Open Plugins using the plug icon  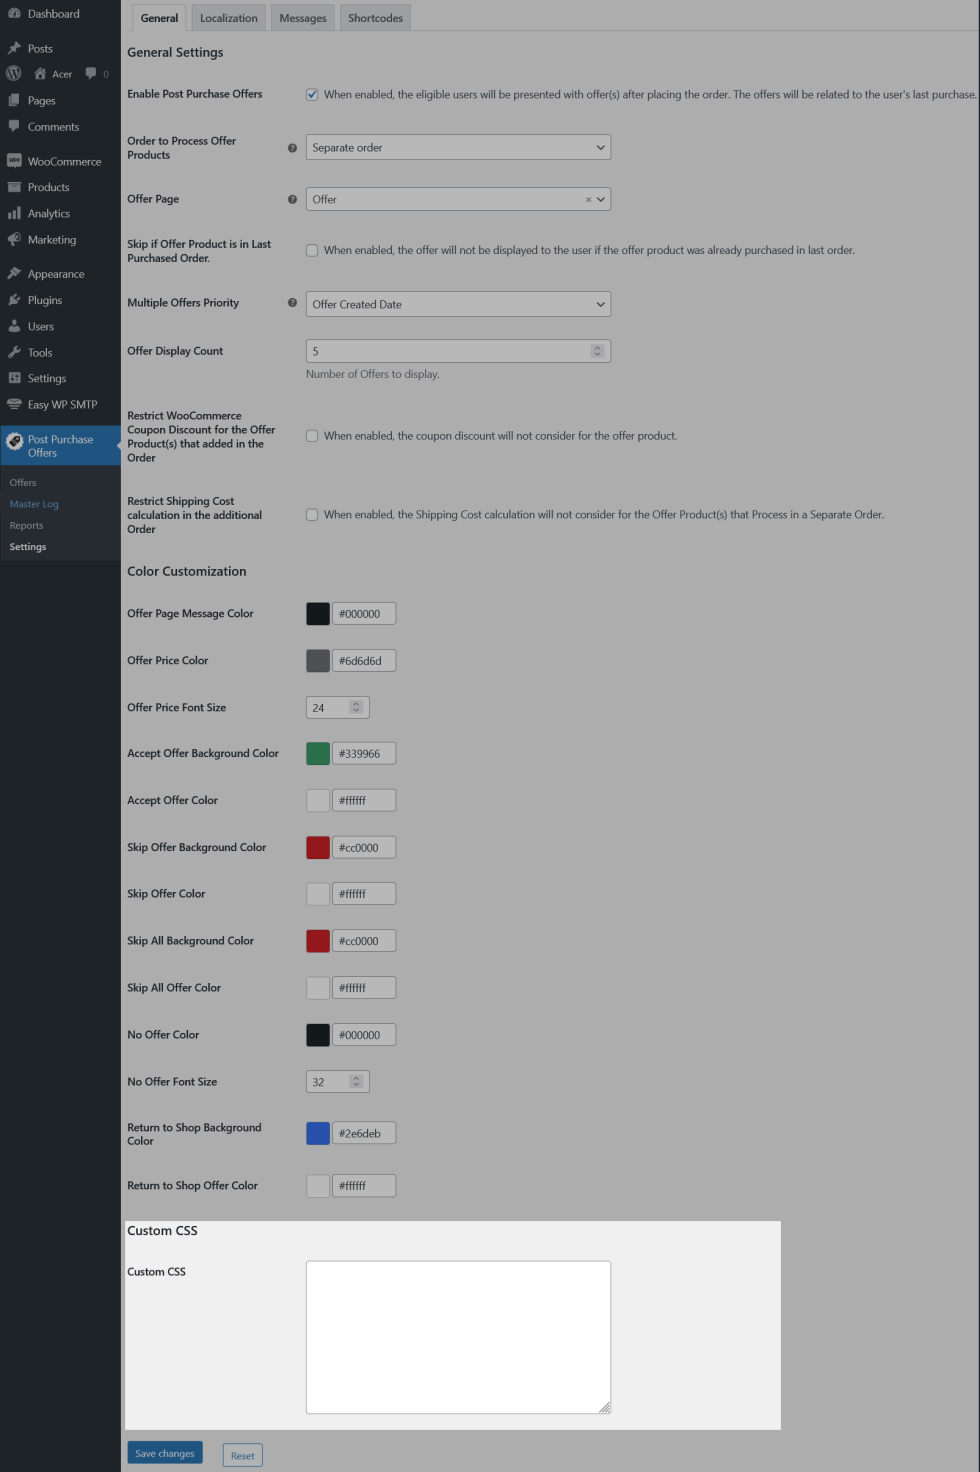(x=14, y=300)
